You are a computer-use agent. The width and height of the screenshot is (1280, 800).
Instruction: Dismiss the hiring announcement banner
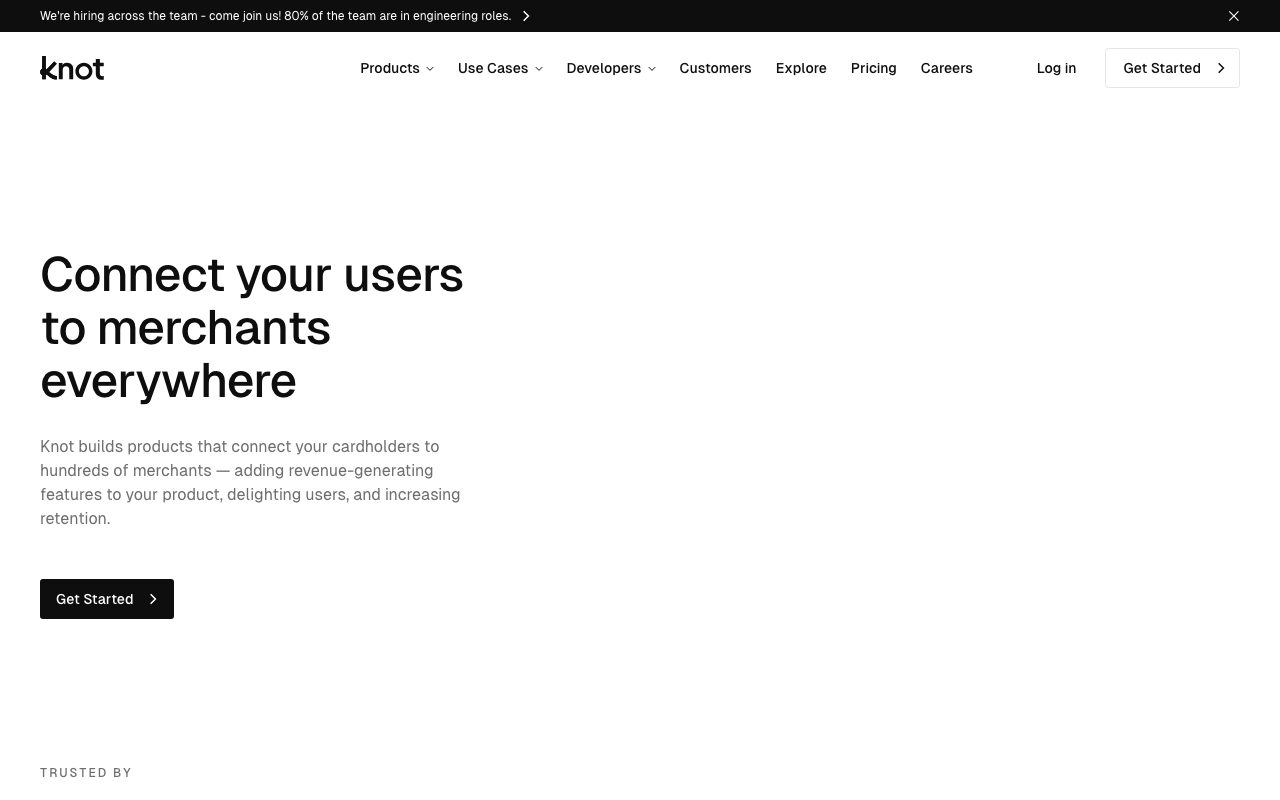(x=1233, y=16)
